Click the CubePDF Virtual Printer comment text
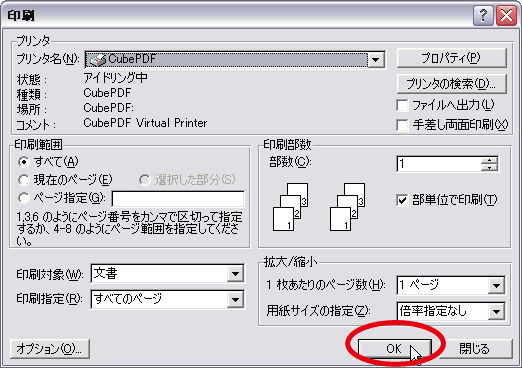522x368 pixels. (145, 123)
